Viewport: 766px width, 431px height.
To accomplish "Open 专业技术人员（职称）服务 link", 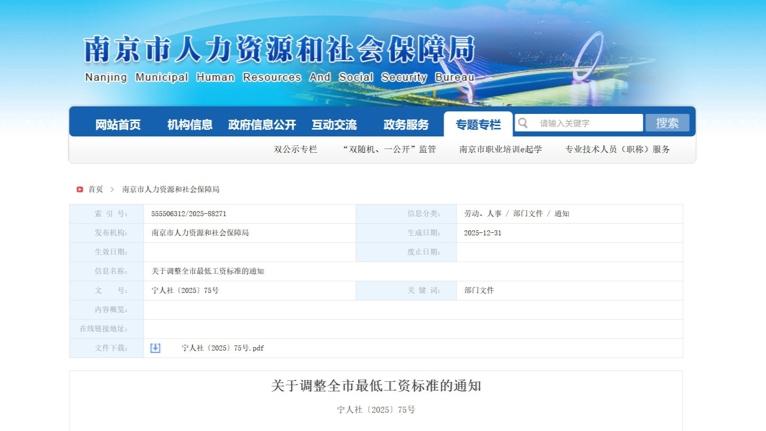I will click(x=617, y=150).
